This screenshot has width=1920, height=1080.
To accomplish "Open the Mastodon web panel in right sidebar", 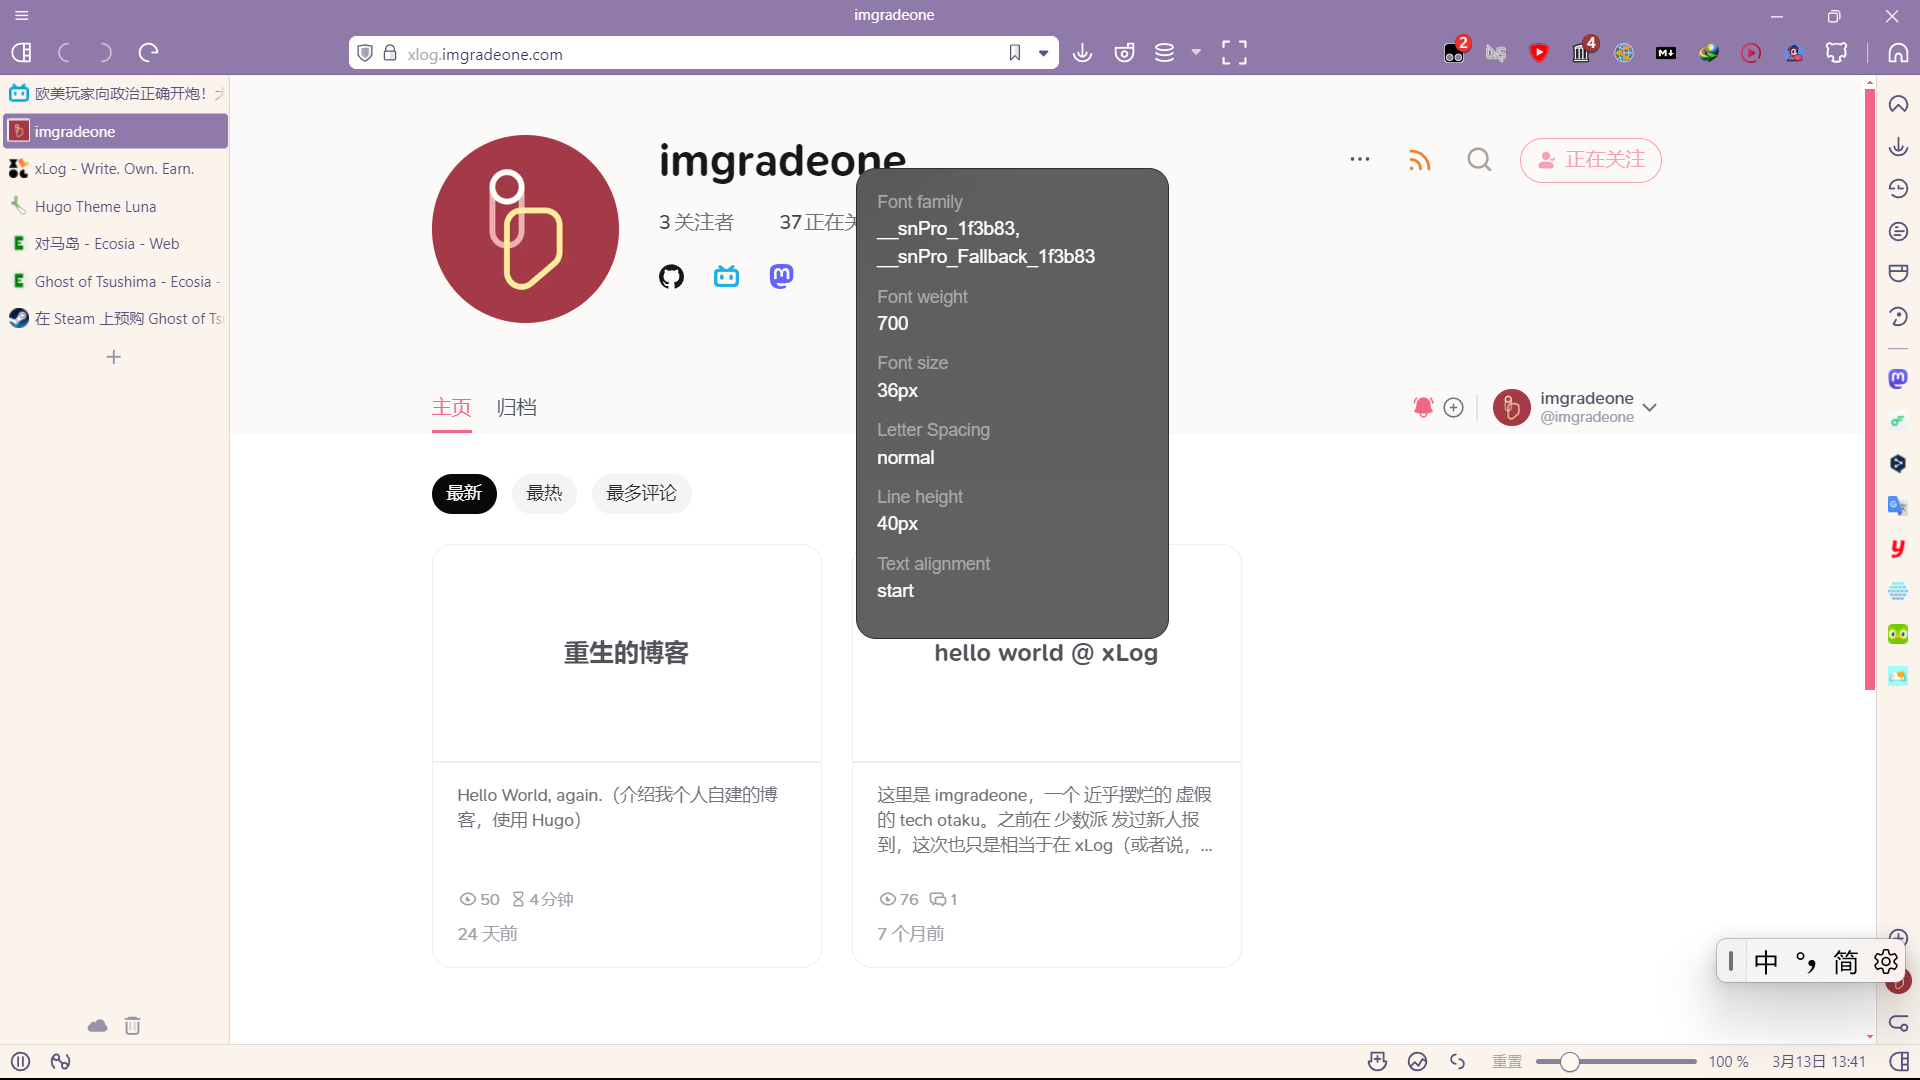I will click(1898, 379).
